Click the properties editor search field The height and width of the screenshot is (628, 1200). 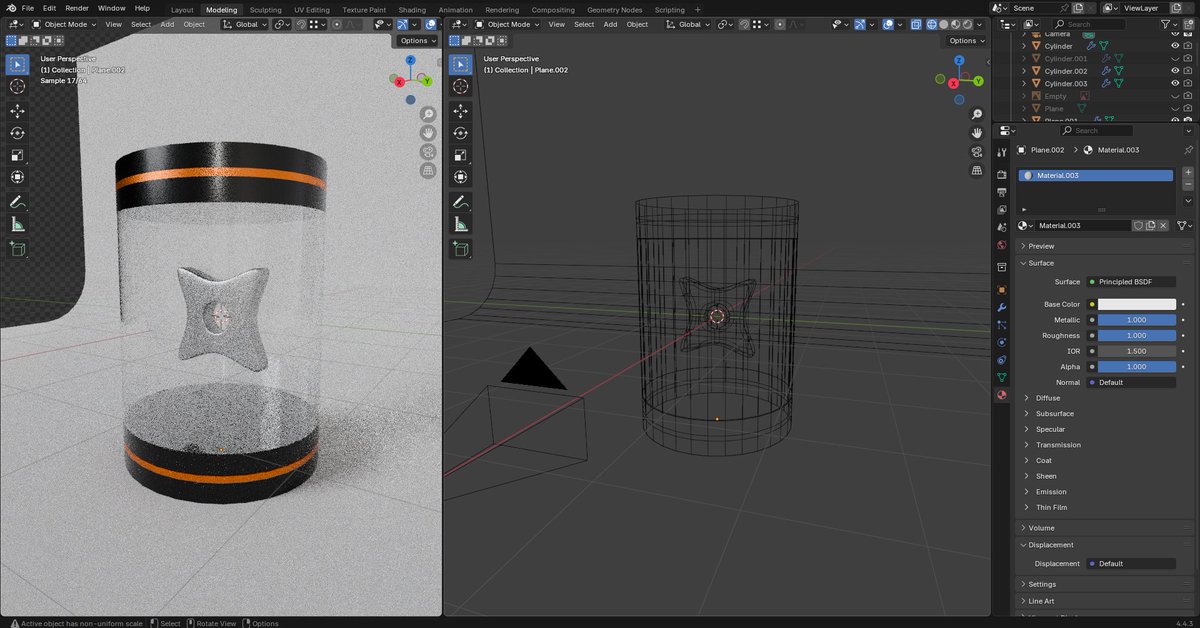click(x=1096, y=130)
